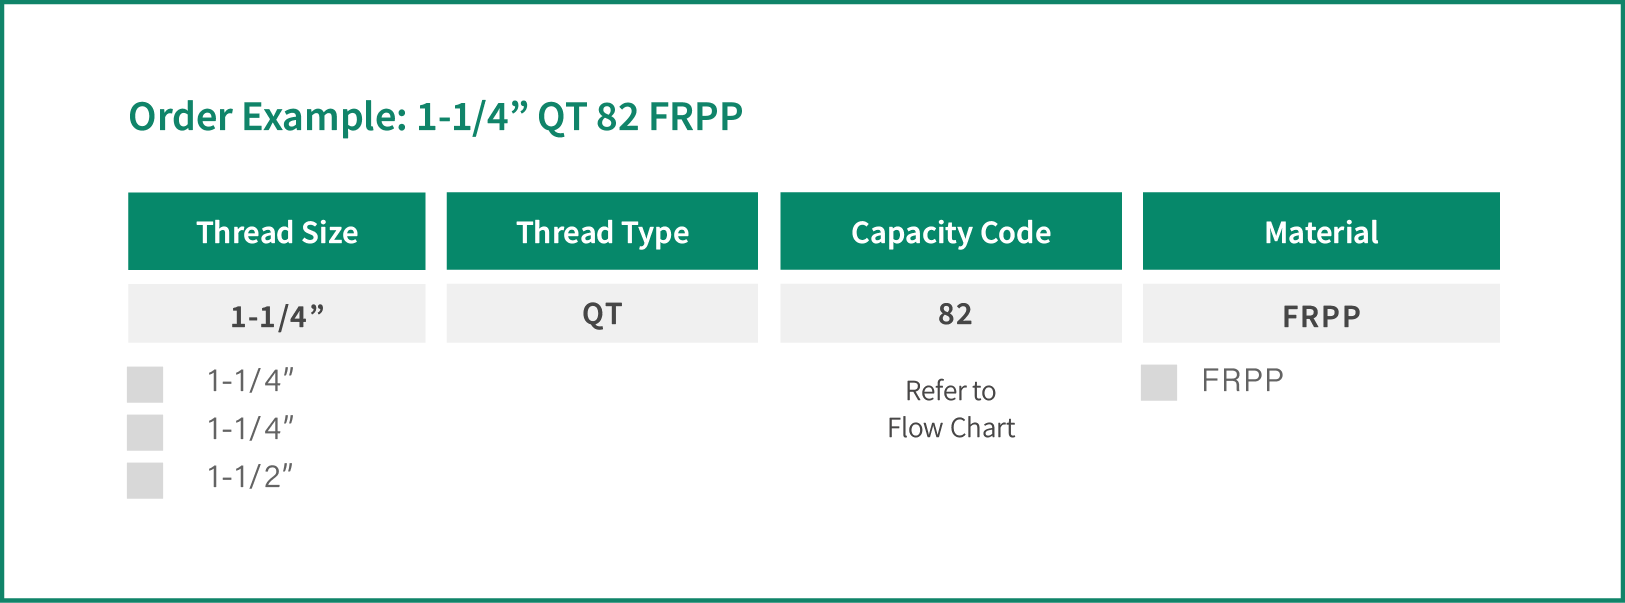Check the first 1-1/4" thread size box
1625x603 pixels.
pos(145,384)
